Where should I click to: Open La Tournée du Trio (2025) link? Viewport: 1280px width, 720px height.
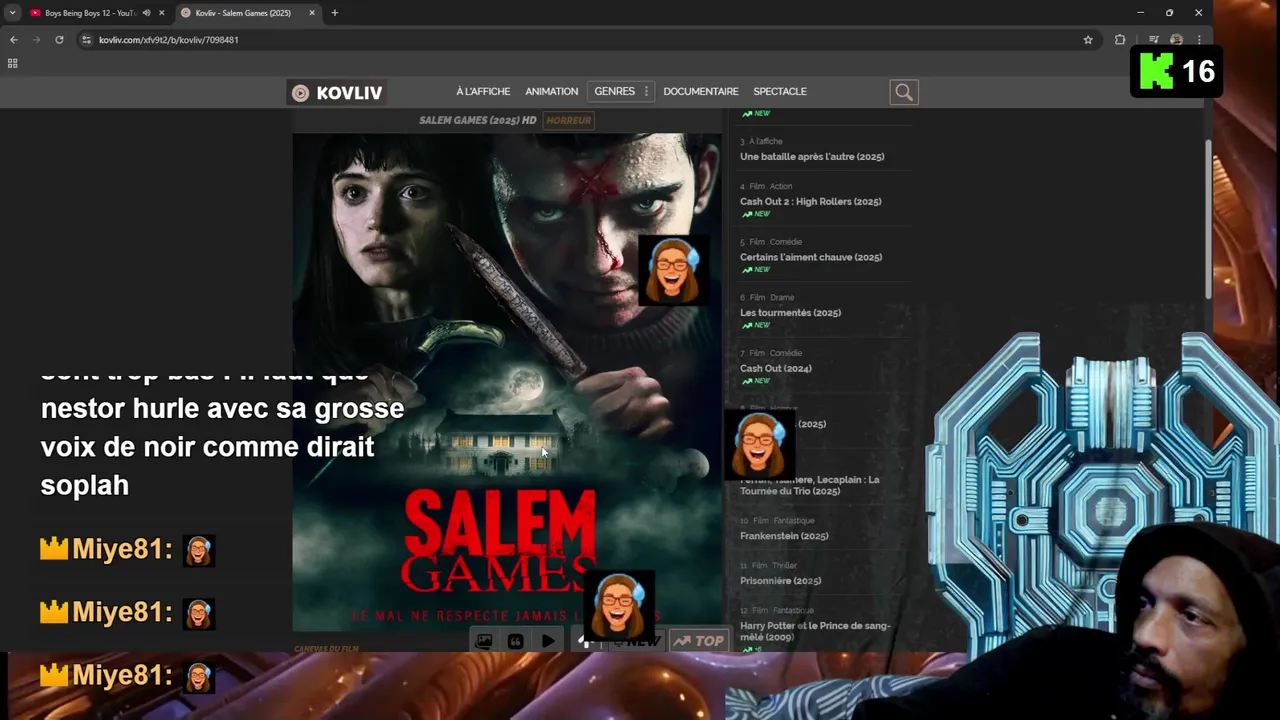(x=810, y=485)
